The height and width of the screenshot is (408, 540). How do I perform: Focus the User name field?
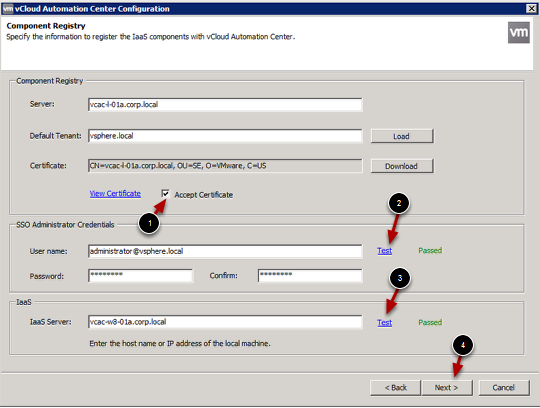(225, 251)
